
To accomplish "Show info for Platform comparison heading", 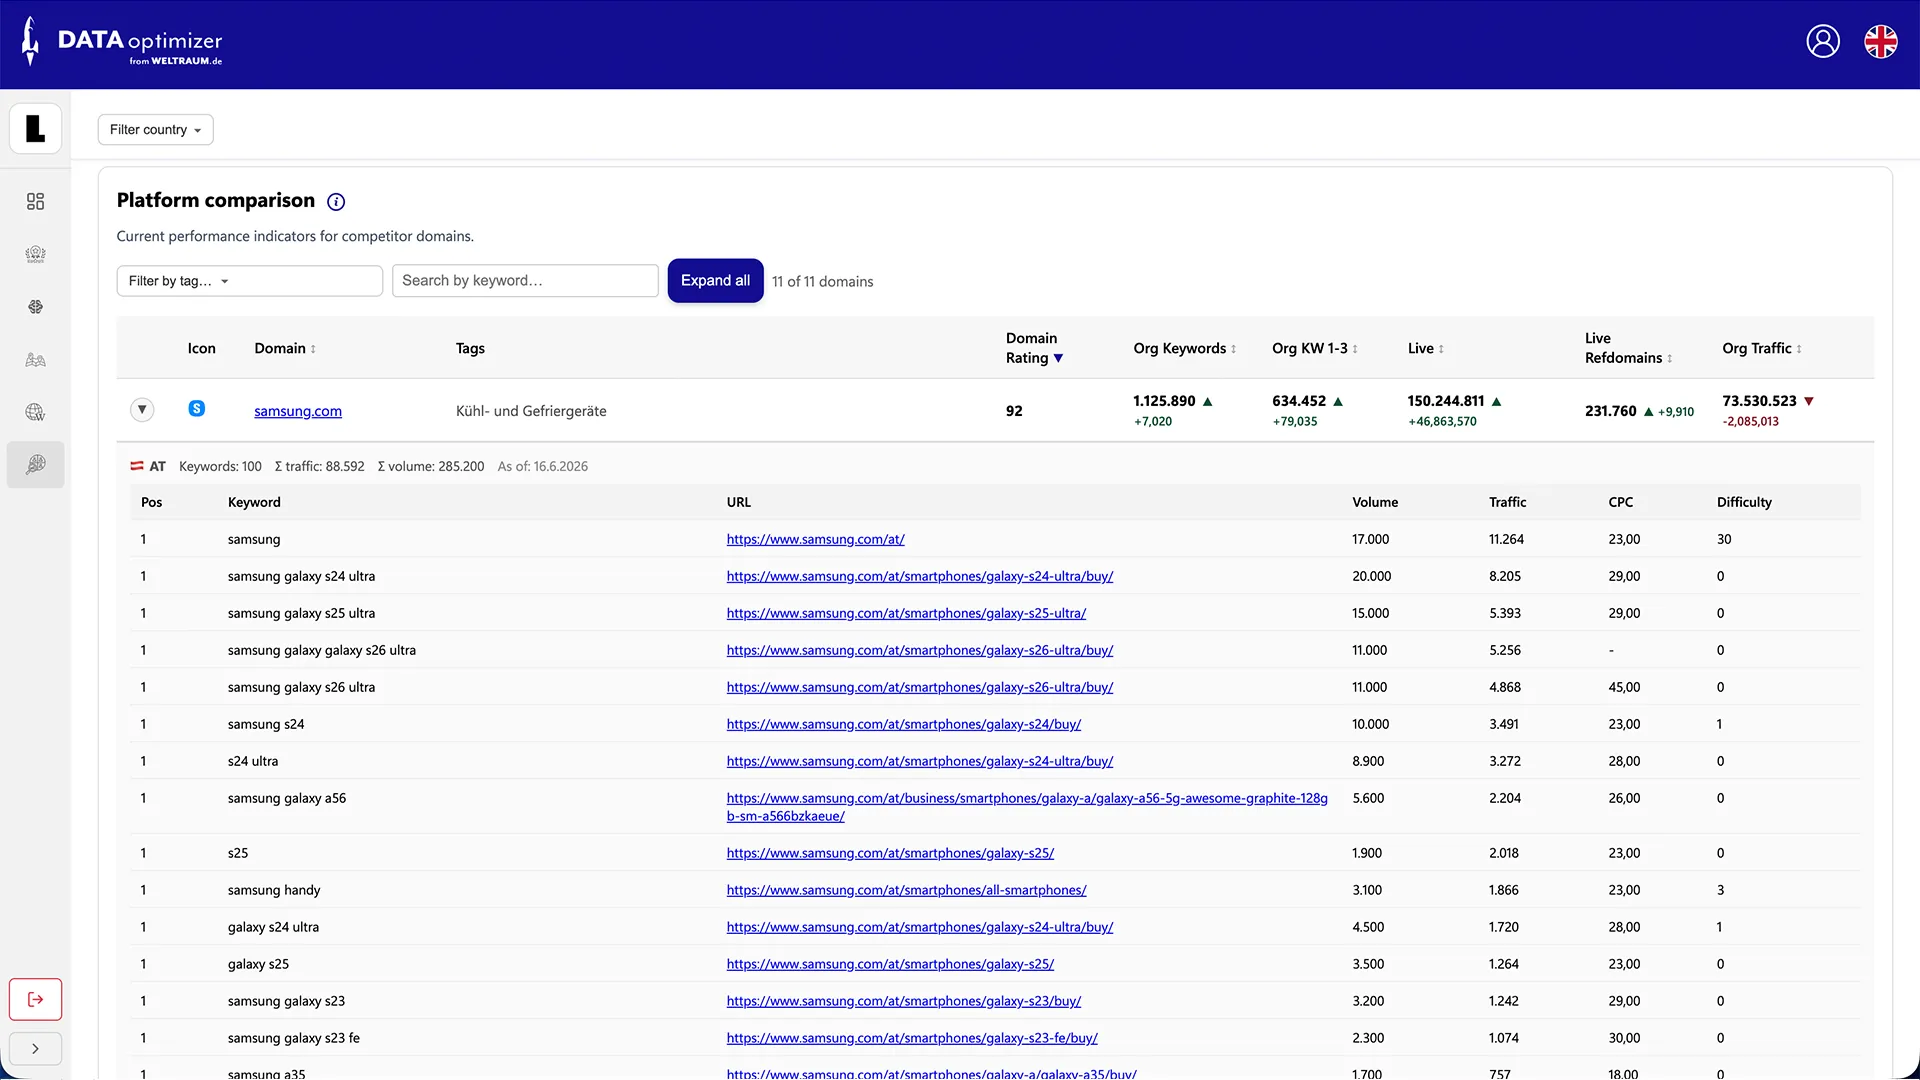I will point(336,202).
